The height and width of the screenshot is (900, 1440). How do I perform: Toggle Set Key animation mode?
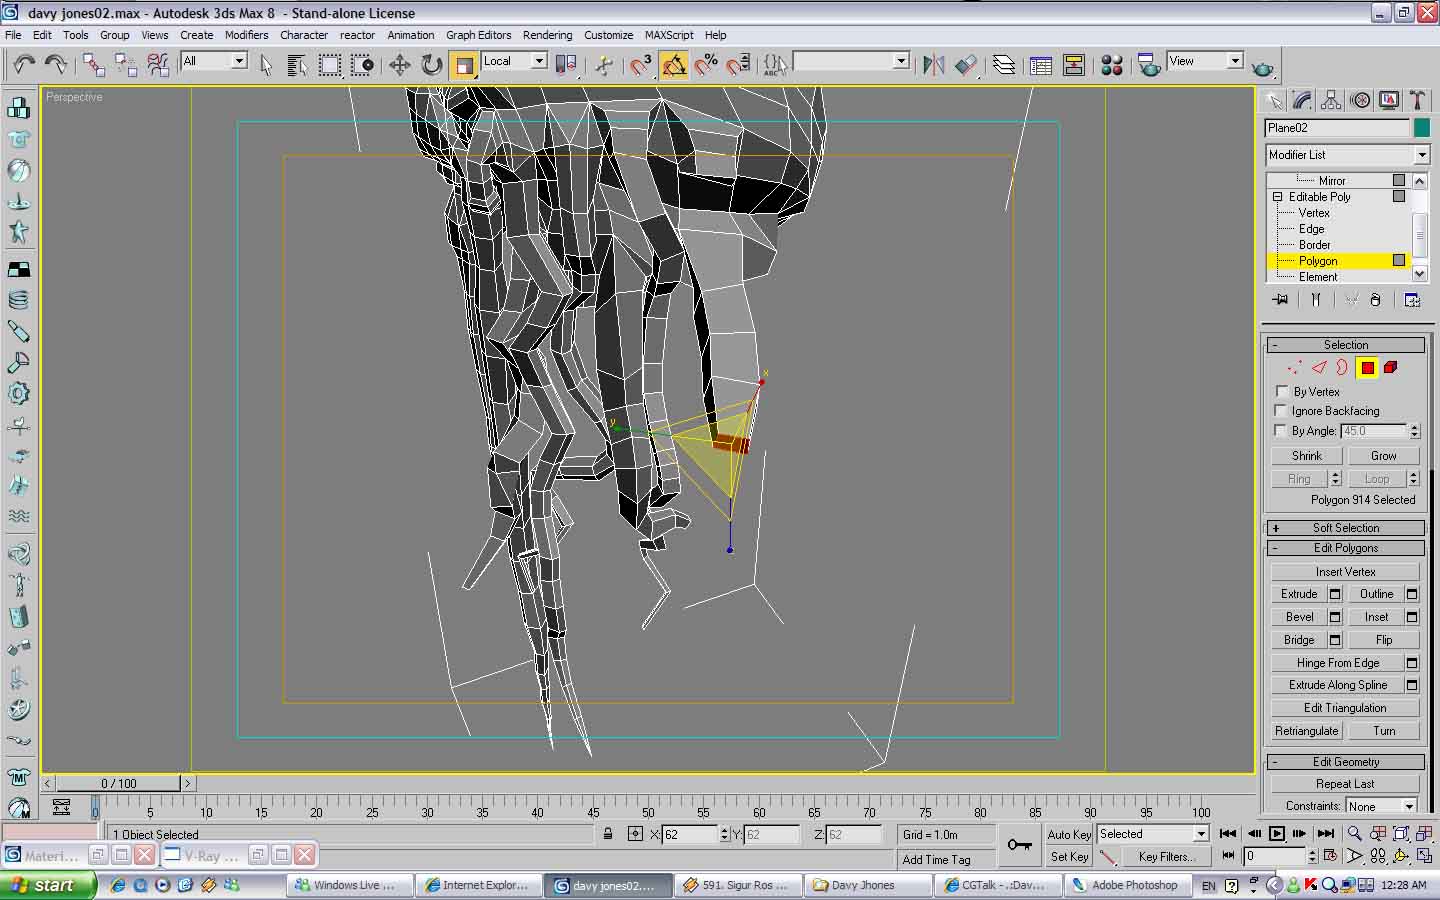[x=1069, y=857]
